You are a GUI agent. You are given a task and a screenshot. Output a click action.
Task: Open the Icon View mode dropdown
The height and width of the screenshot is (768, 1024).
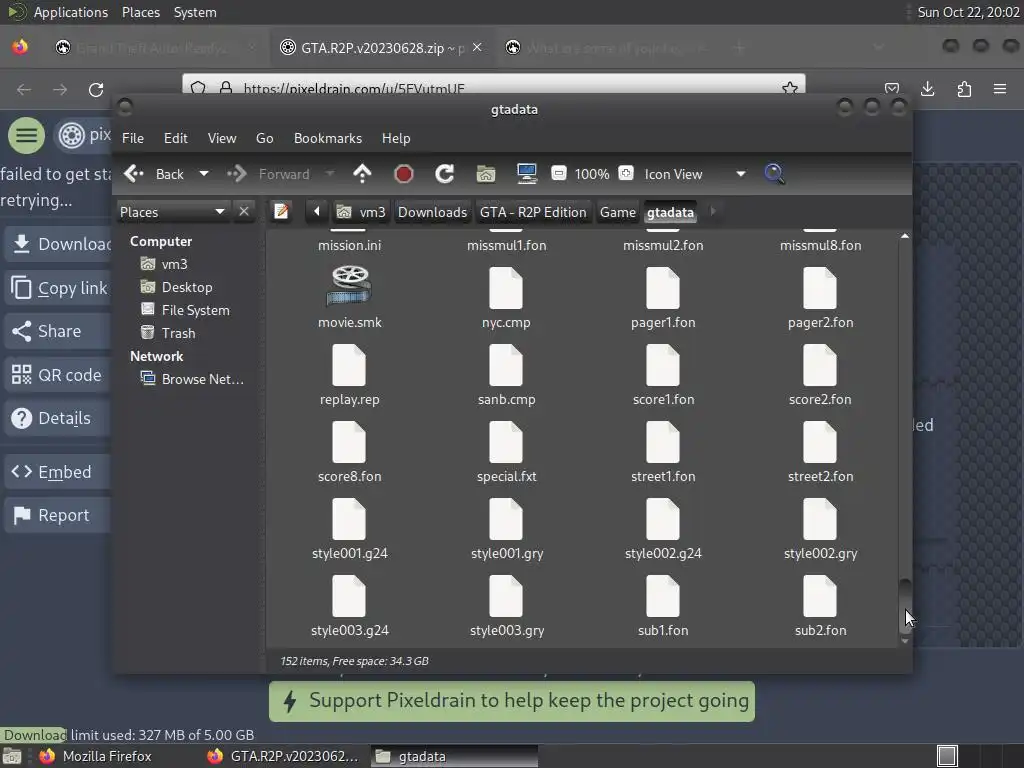[x=694, y=174]
